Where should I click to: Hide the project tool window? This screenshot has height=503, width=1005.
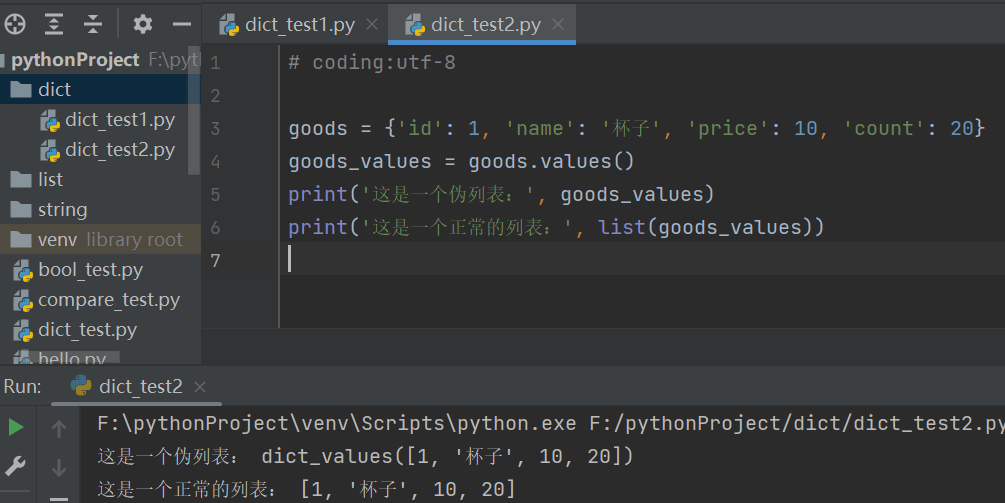[x=181, y=24]
